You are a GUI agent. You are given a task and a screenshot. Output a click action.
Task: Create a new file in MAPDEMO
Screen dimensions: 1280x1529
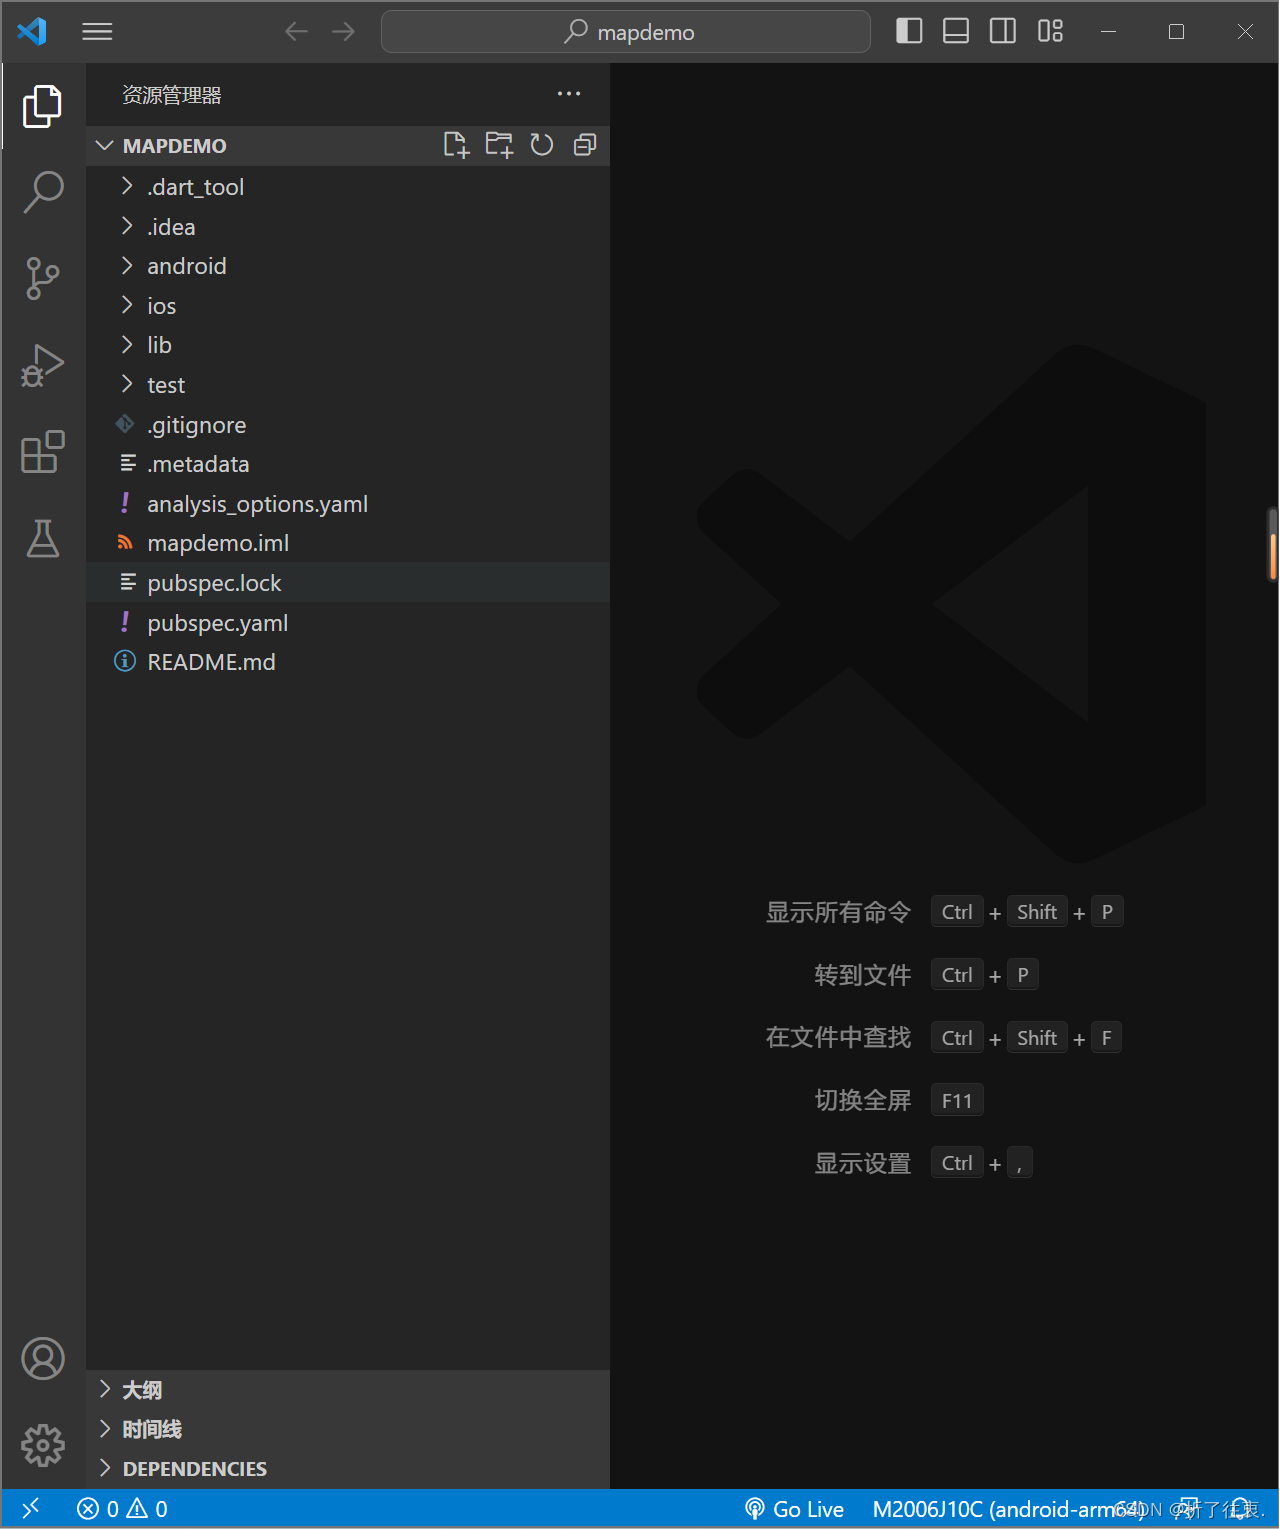[x=456, y=146]
